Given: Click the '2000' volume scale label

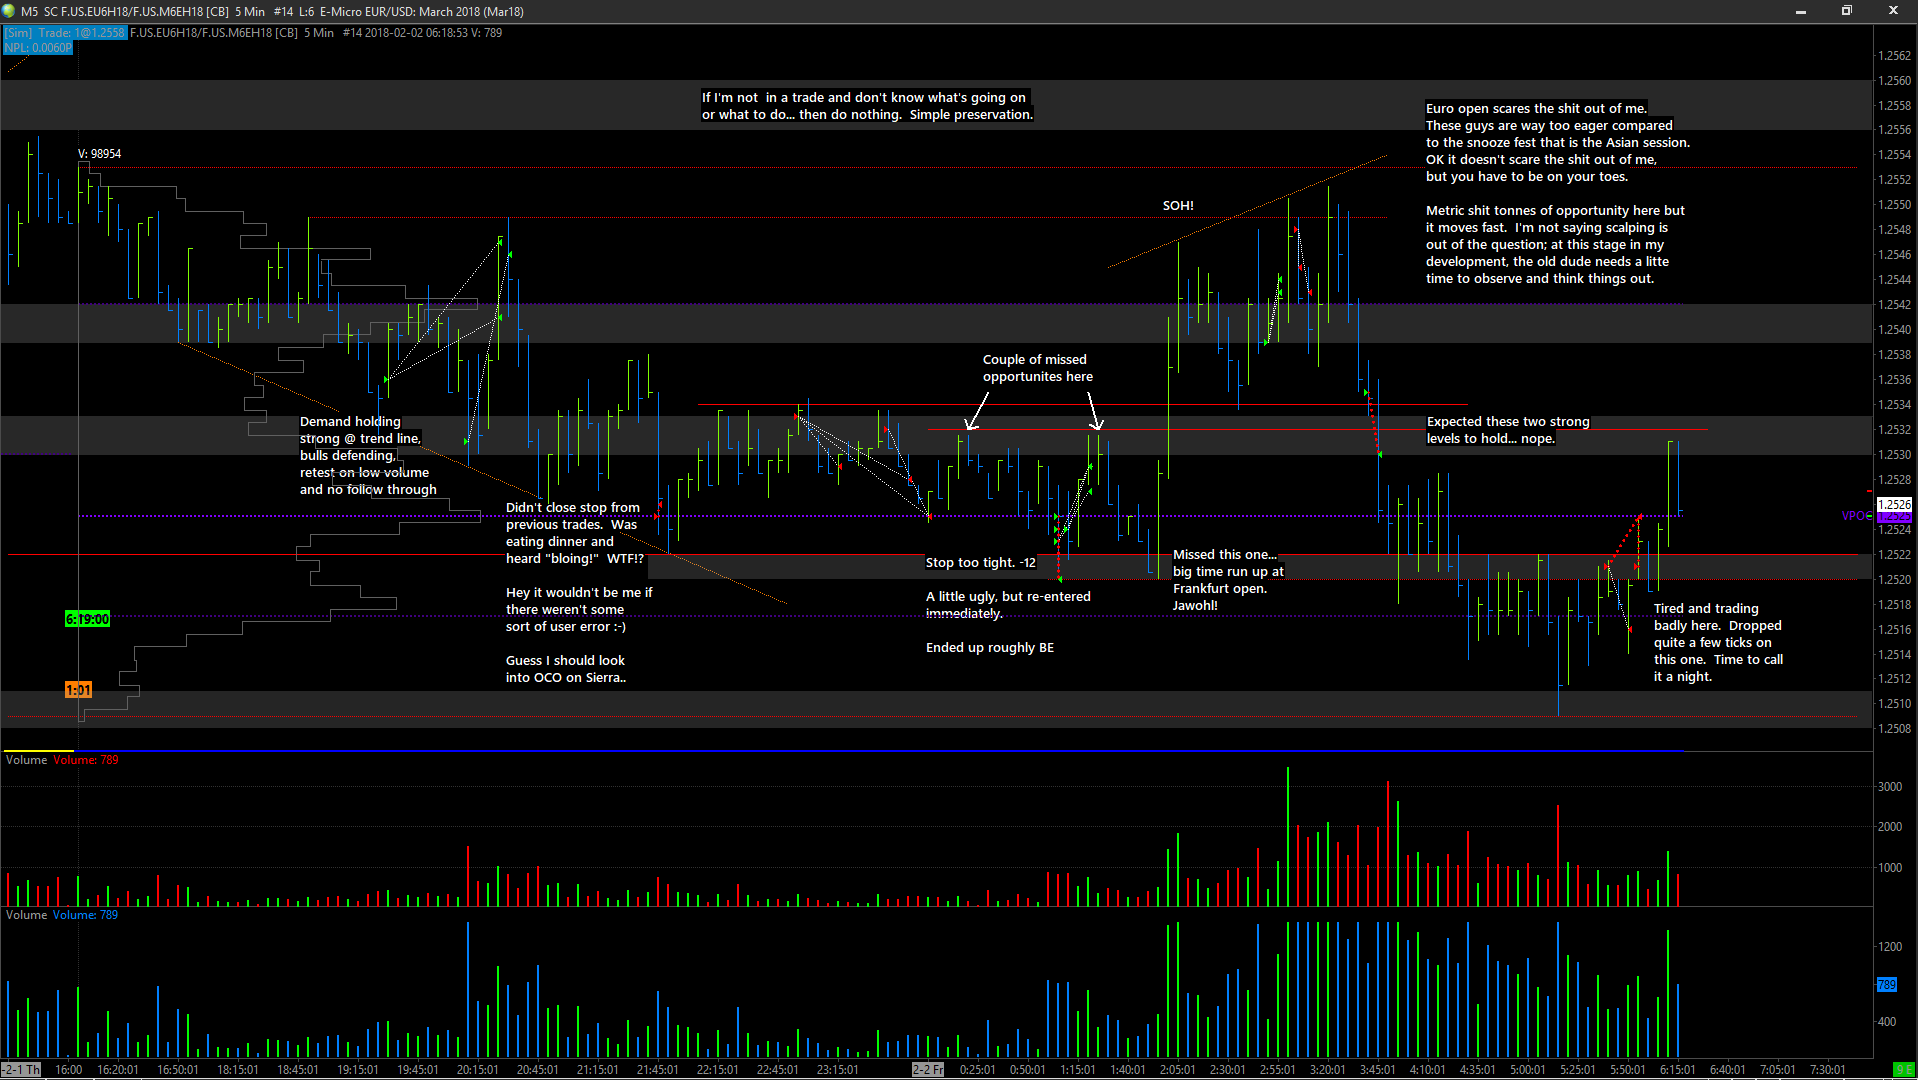Looking at the screenshot, I should tap(1890, 827).
